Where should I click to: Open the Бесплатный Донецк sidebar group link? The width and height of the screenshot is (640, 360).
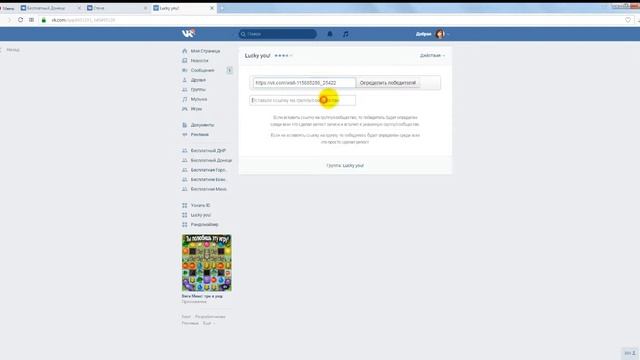(x=211, y=160)
